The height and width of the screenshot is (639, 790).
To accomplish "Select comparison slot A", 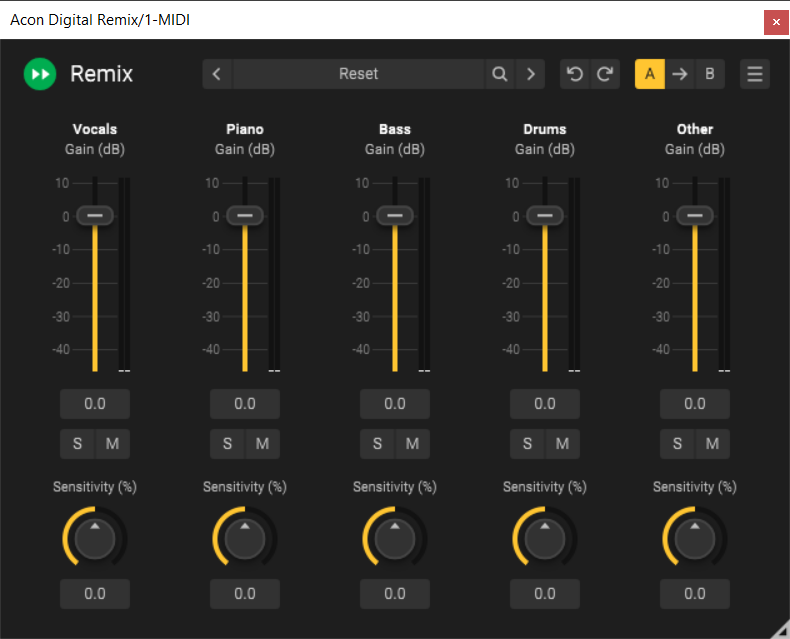I will pyautogui.click(x=650, y=74).
